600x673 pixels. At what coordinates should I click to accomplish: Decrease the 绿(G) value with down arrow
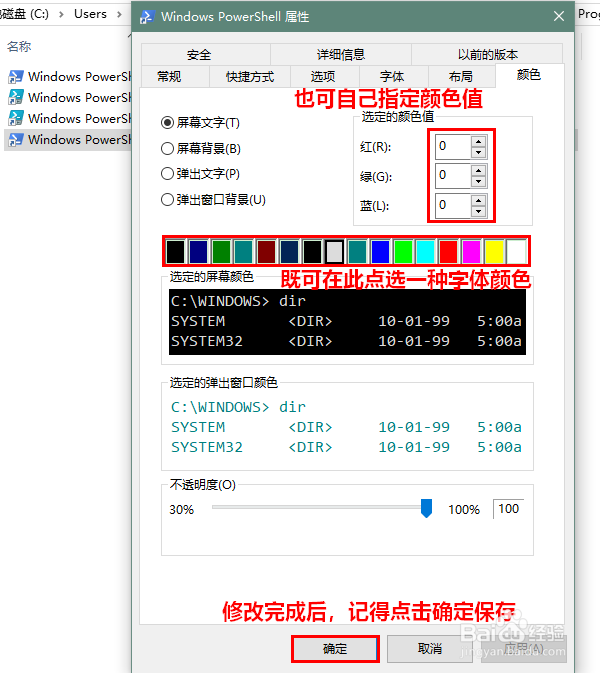(x=478, y=182)
